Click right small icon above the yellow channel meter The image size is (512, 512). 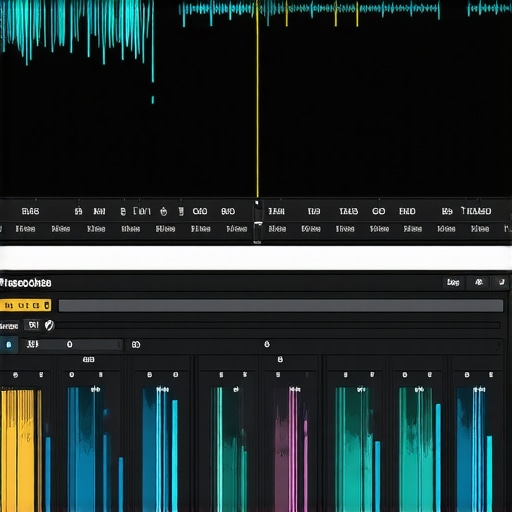(41, 375)
